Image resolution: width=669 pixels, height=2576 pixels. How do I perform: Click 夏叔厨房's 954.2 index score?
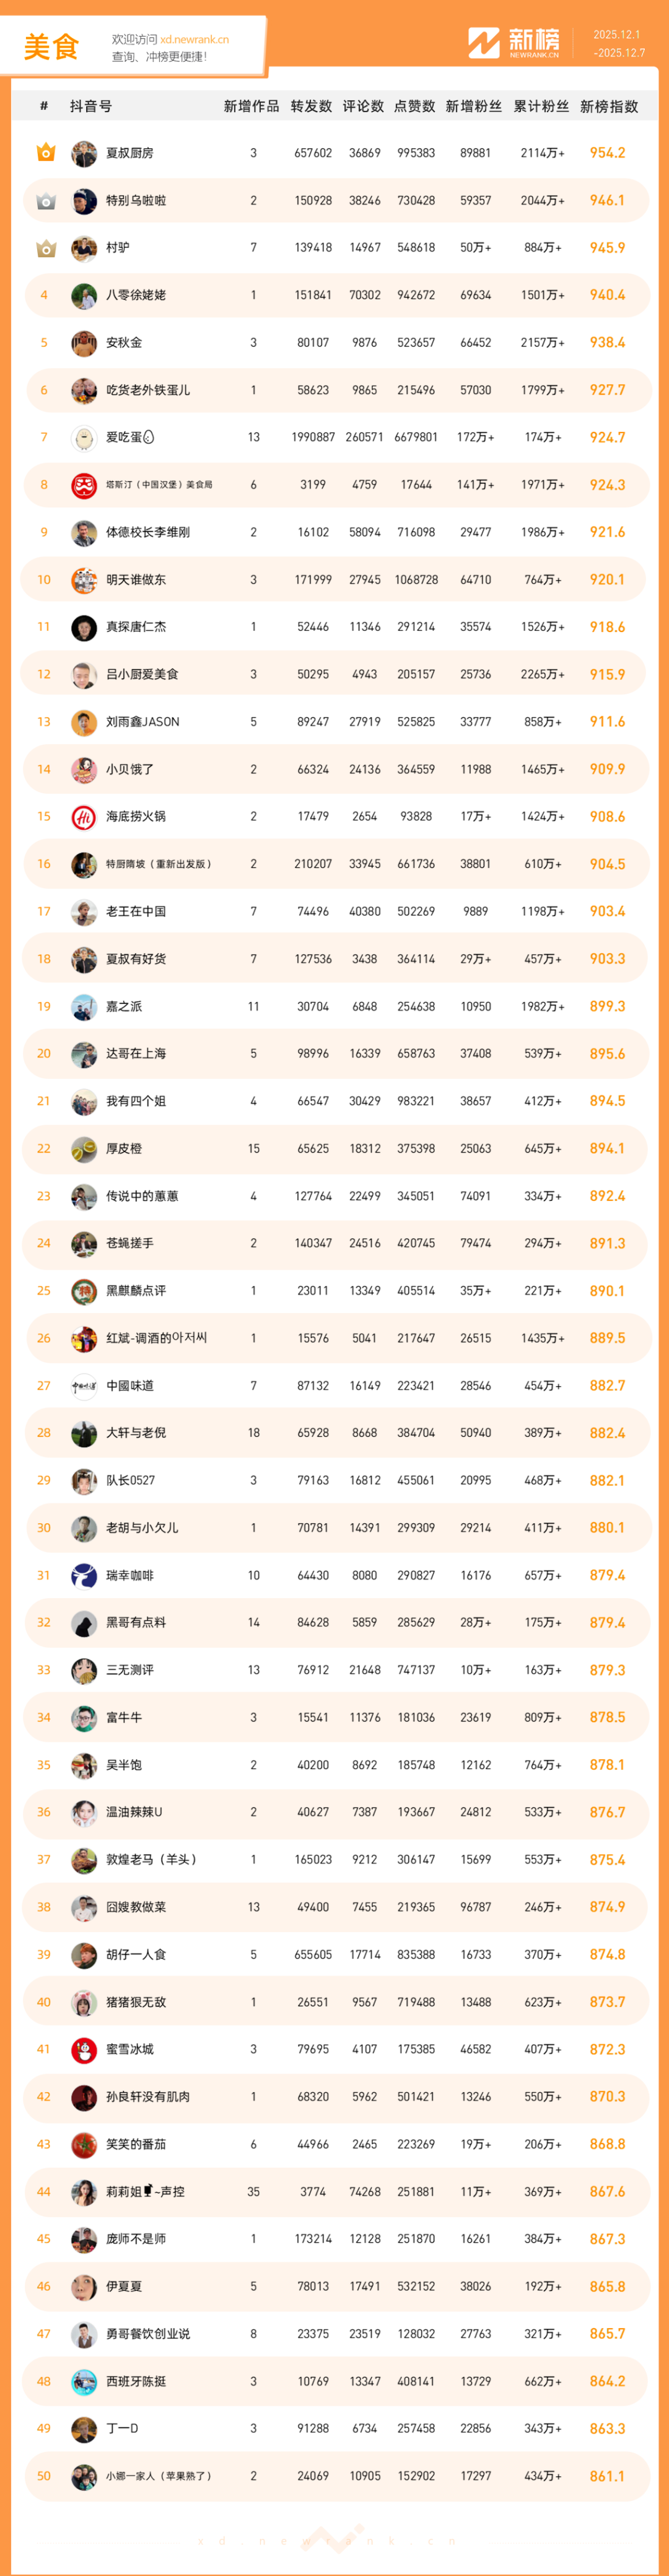click(607, 153)
